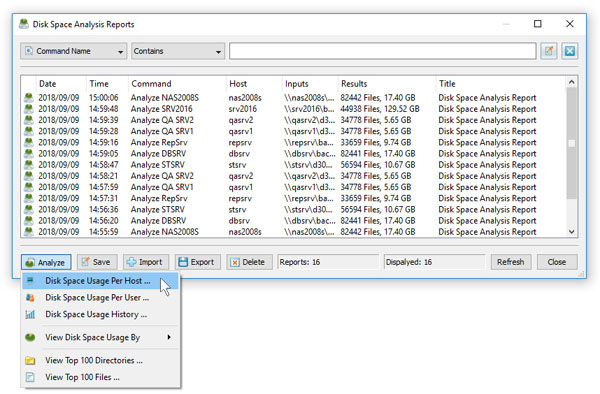
Task: Sort by the Command column header
Action: click(x=177, y=84)
